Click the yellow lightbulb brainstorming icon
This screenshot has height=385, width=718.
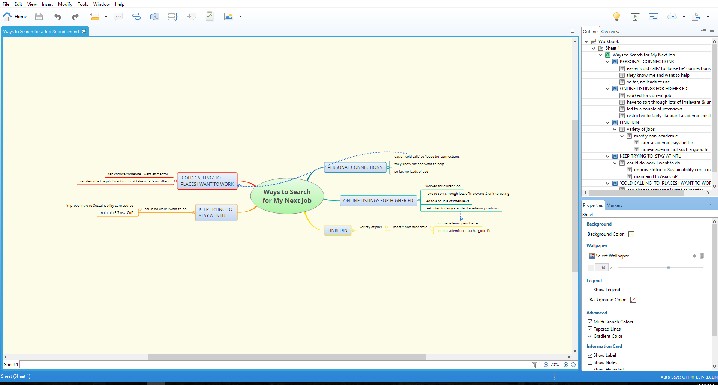pyautogui.click(x=616, y=16)
